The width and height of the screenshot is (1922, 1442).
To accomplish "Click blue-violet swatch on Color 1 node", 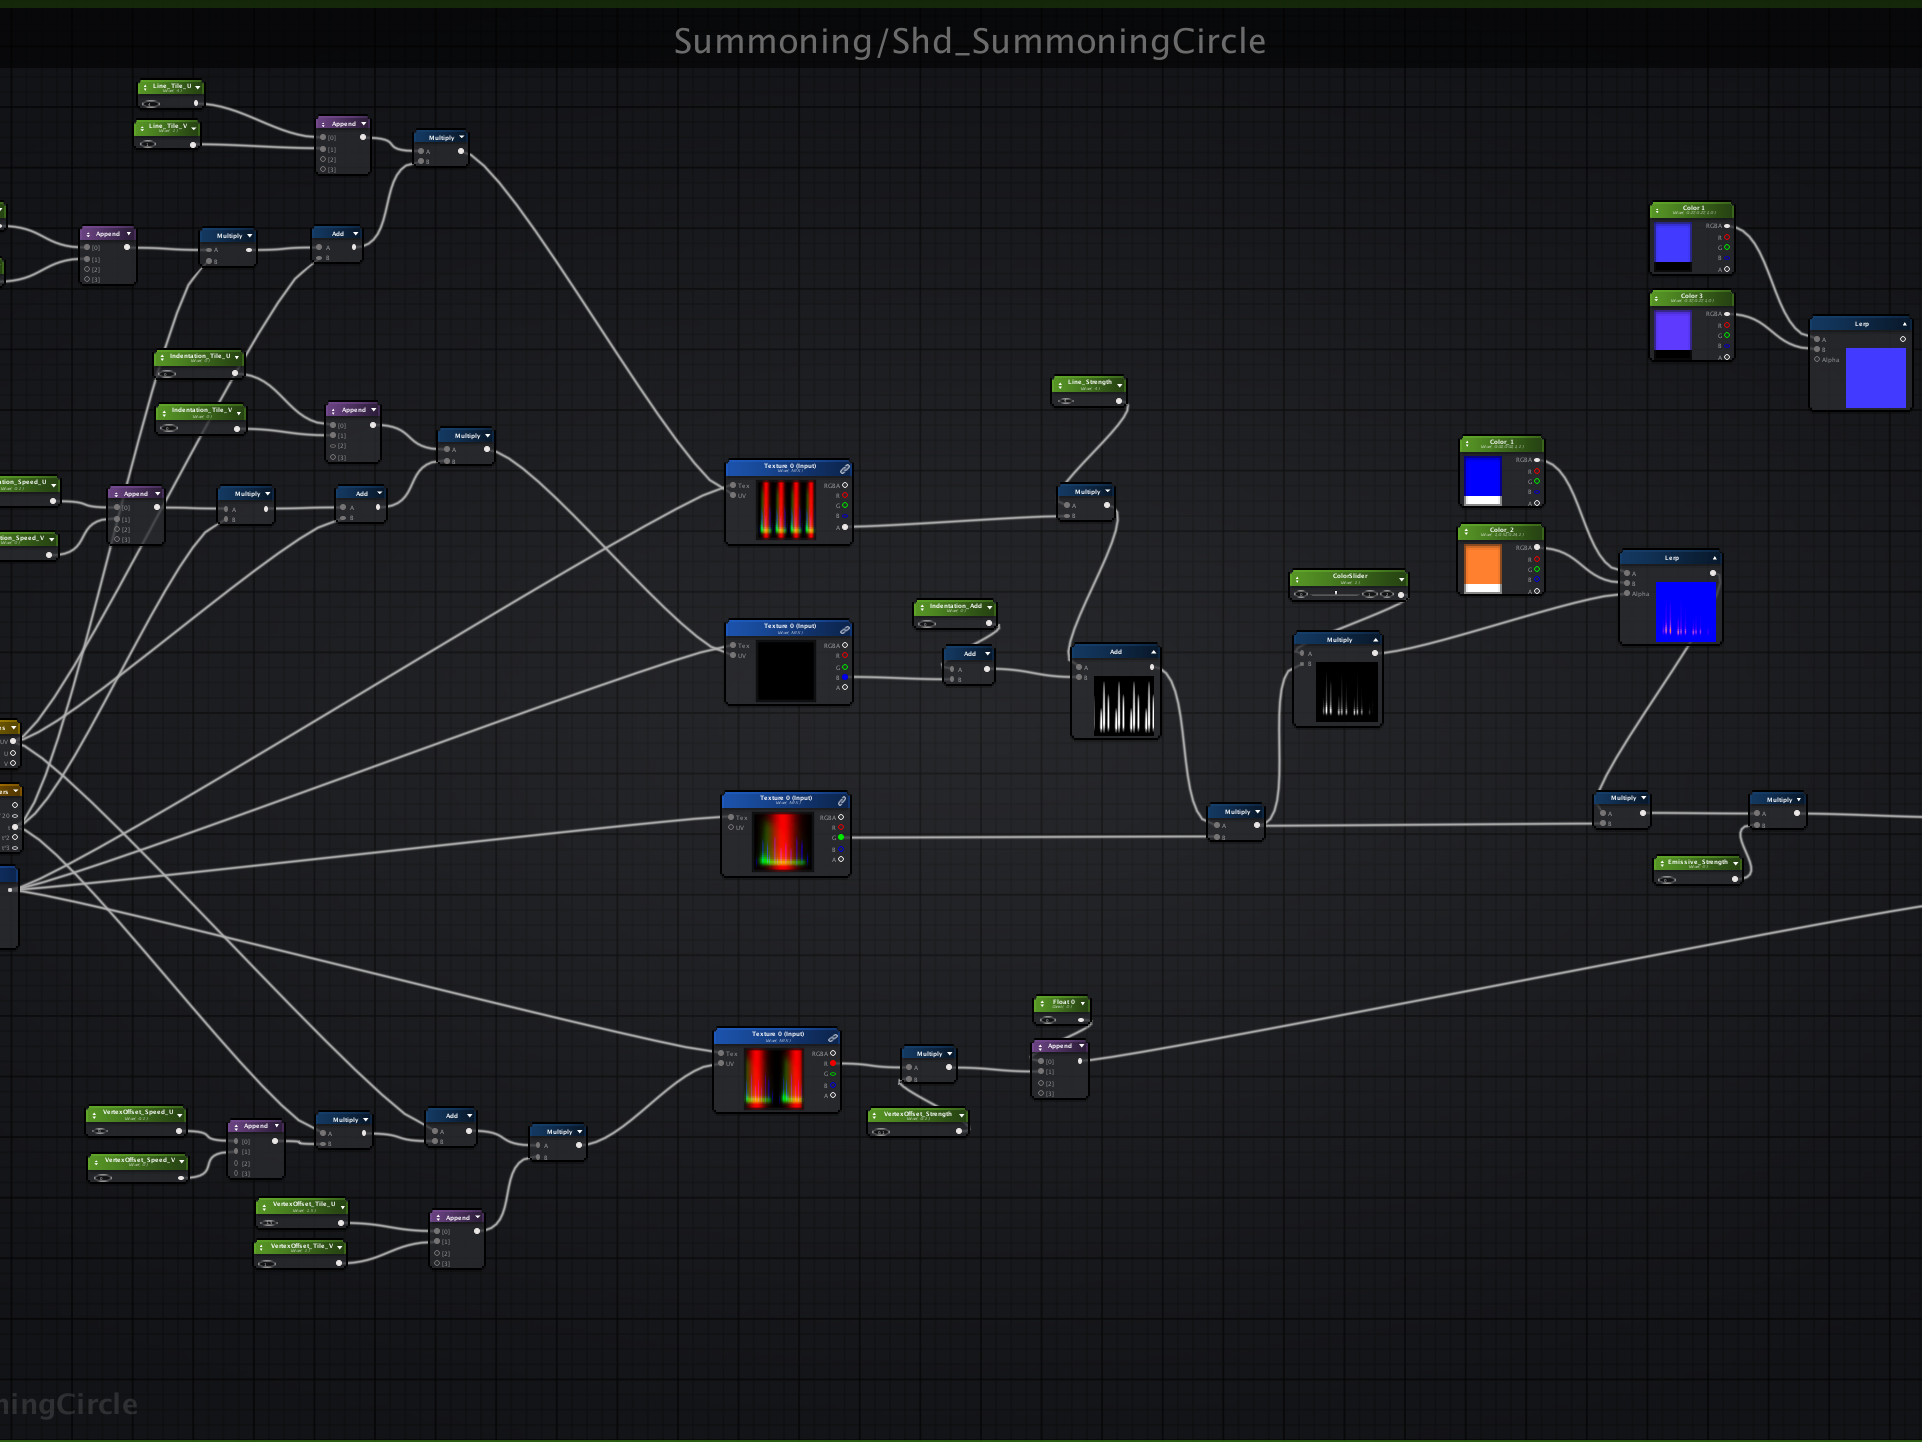I will coord(1673,243).
